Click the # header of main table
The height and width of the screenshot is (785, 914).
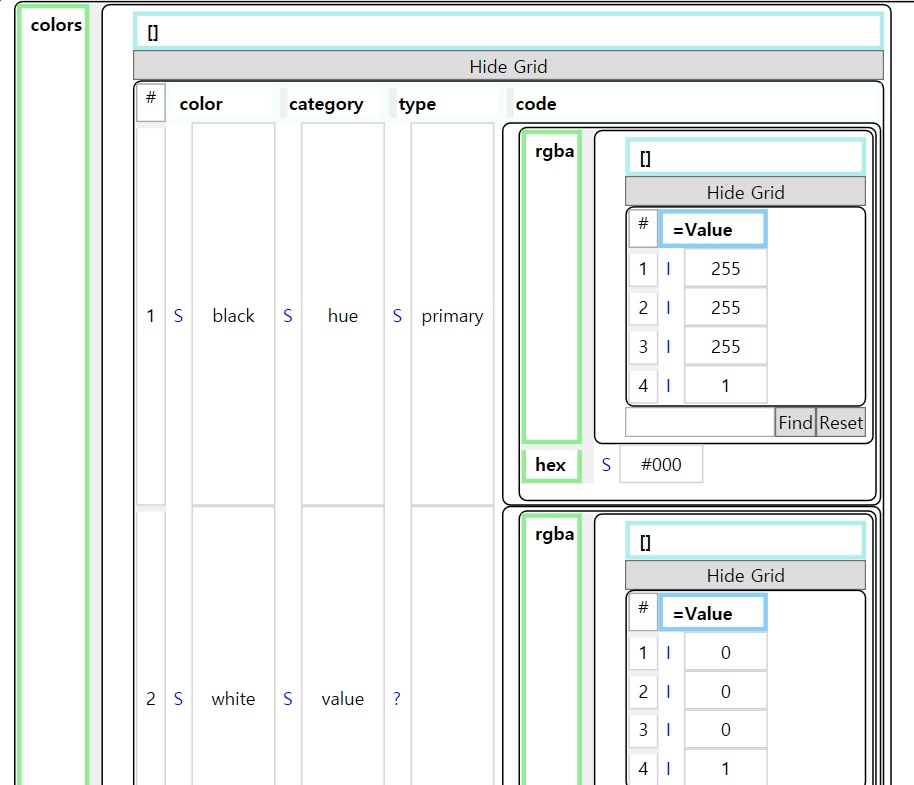[151, 103]
